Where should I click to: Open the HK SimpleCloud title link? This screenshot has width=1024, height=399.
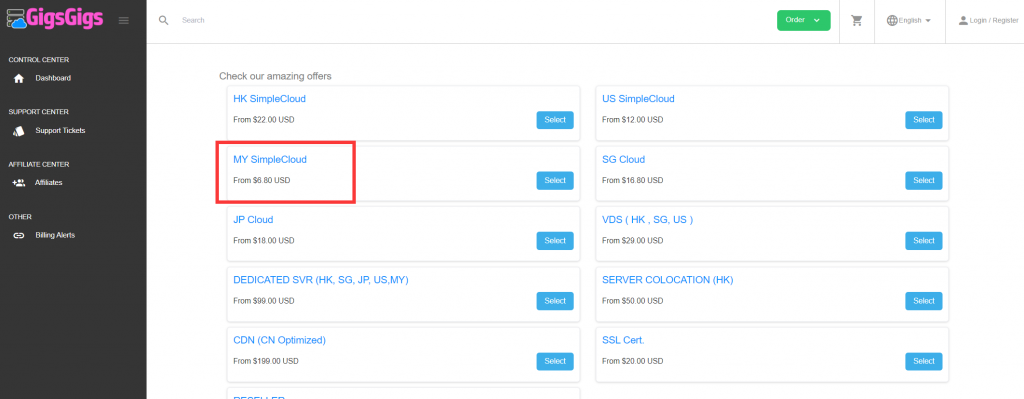(269, 99)
